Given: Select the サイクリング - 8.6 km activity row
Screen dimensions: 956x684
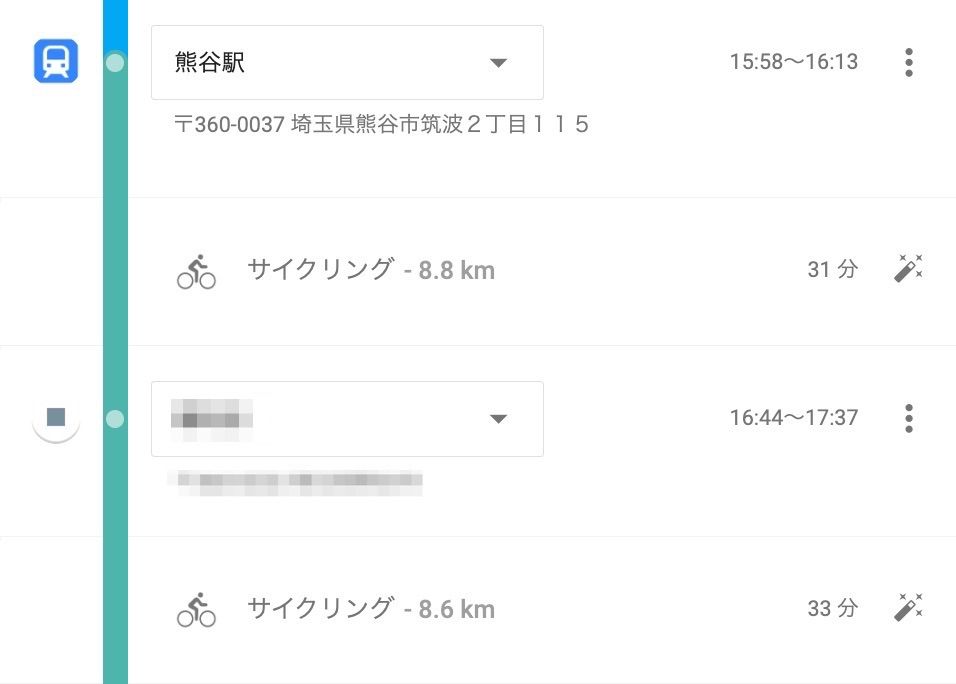Looking at the screenshot, I should click(369, 608).
